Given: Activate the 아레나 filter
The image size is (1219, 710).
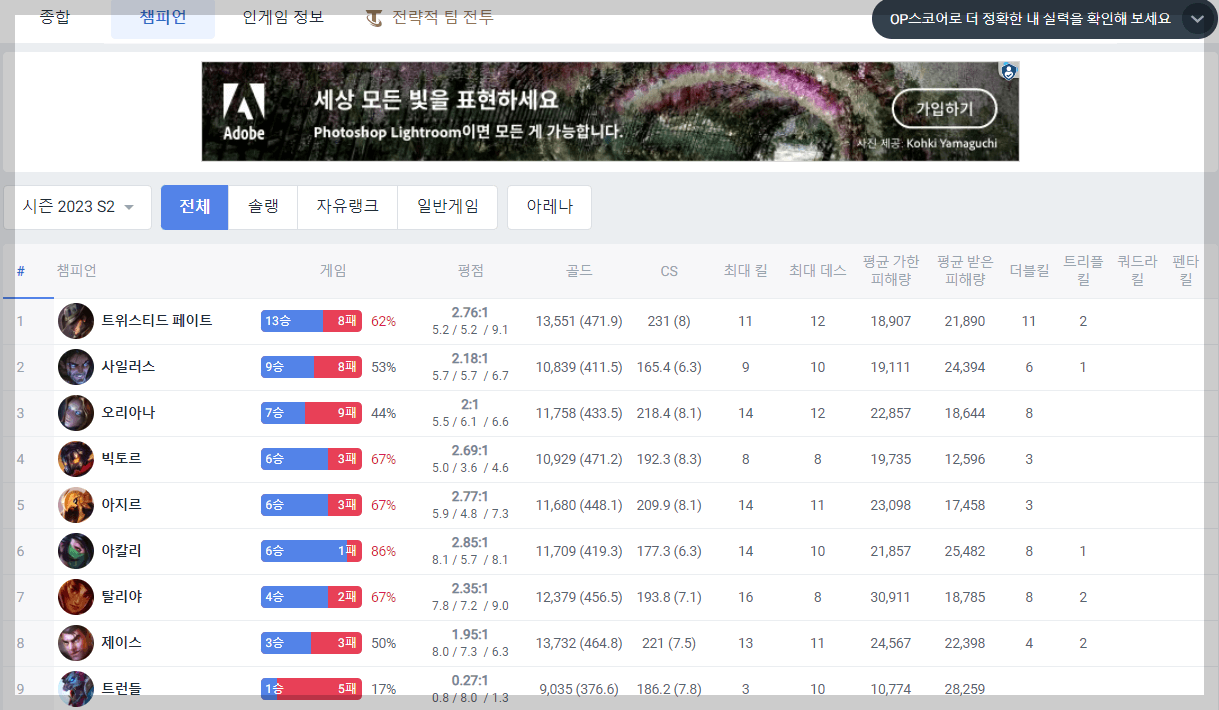Looking at the screenshot, I should pos(549,207).
